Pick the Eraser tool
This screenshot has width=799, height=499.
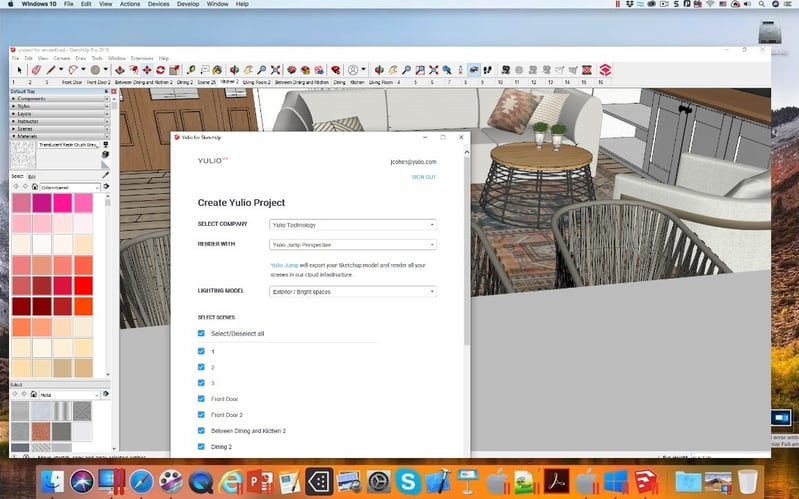pos(36,70)
